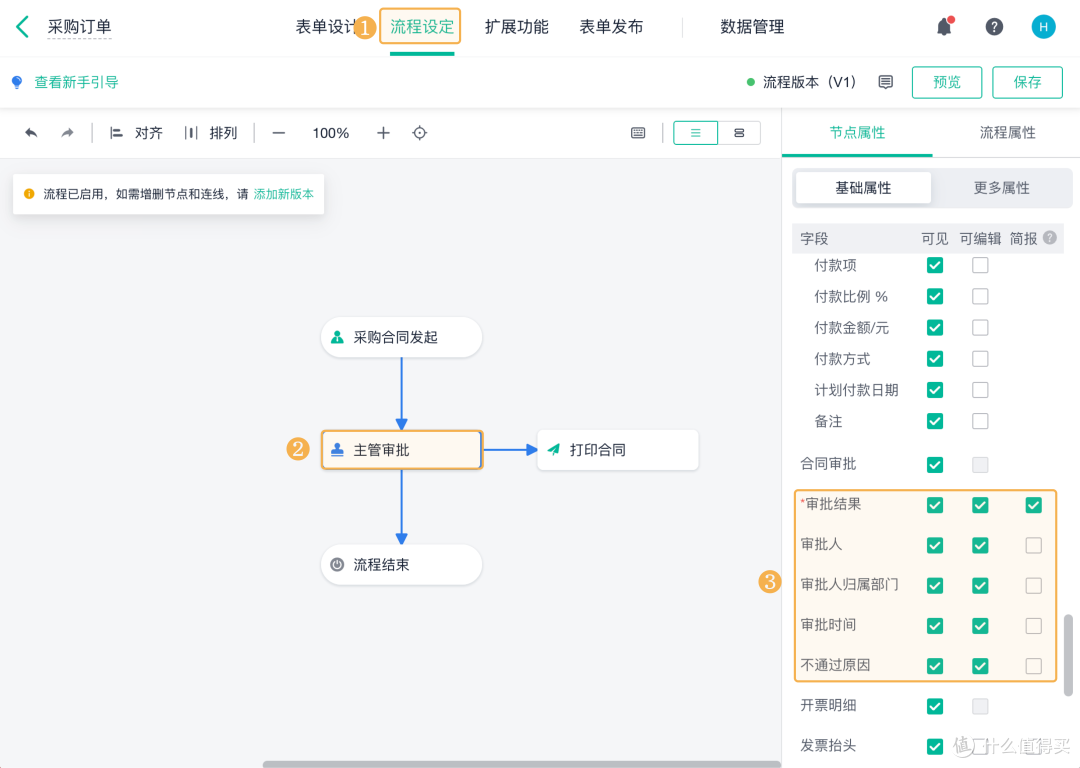Switch to the 节点属性 tab

point(857,132)
